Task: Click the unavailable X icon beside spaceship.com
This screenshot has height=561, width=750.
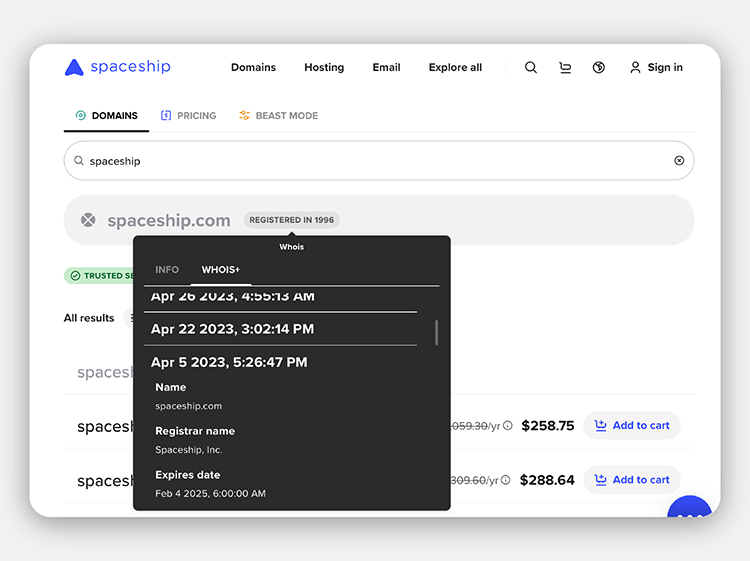Action: pos(88,220)
